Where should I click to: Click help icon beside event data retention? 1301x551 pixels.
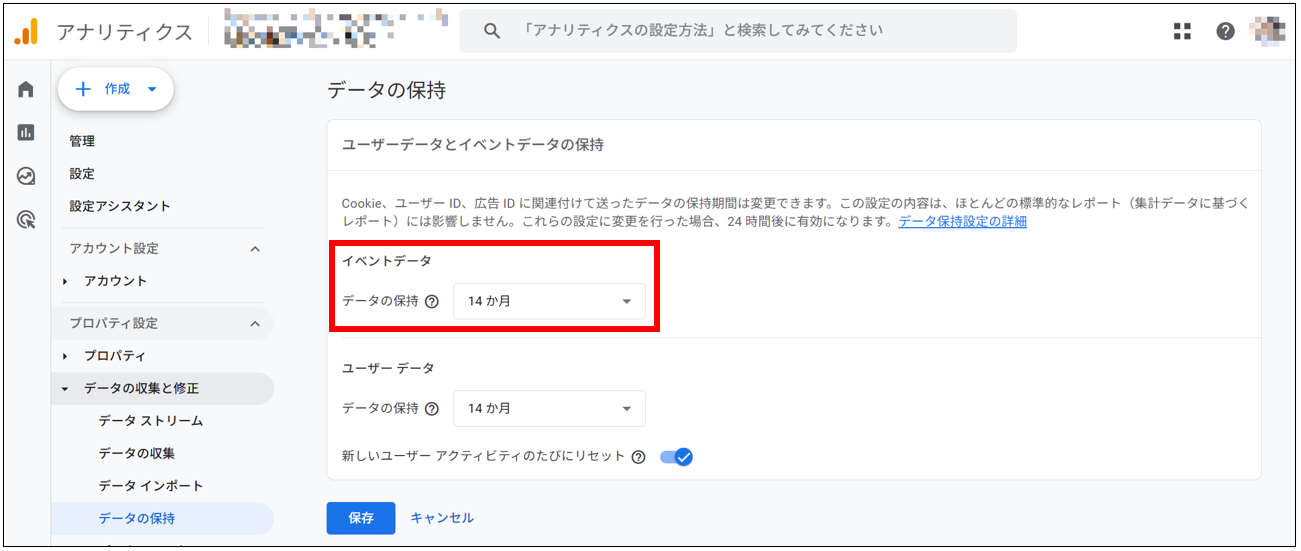(x=432, y=301)
